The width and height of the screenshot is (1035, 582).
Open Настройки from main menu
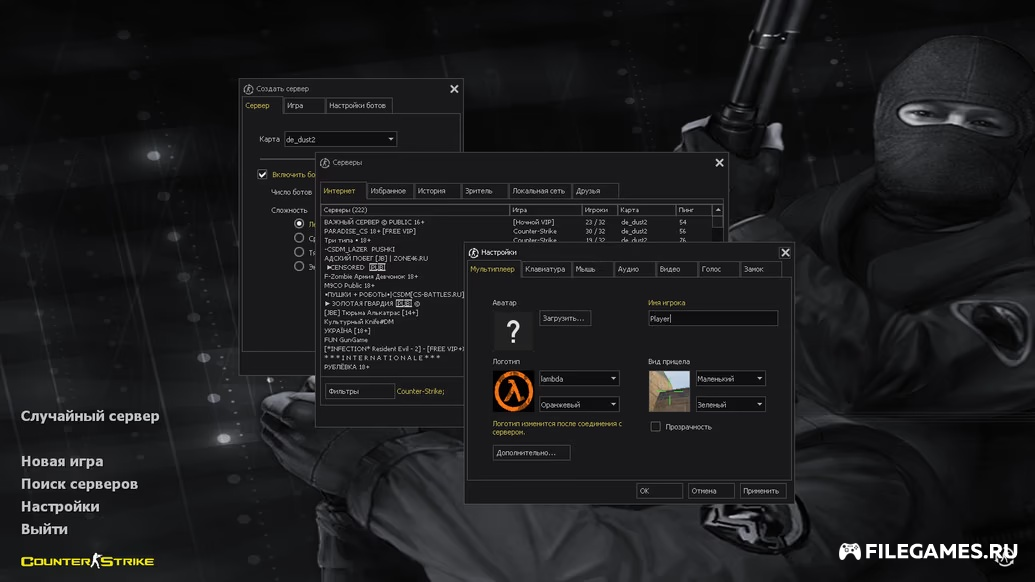[x=60, y=507]
